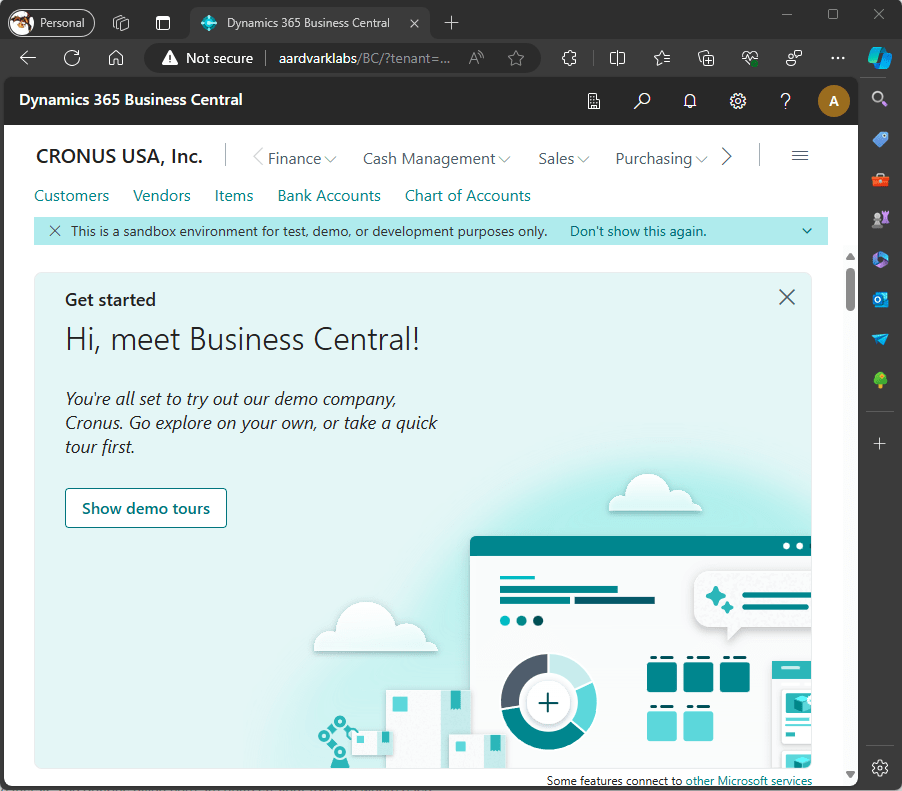
Task: Close the Get started banner
Action: pyautogui.click(x=787, y=297)
